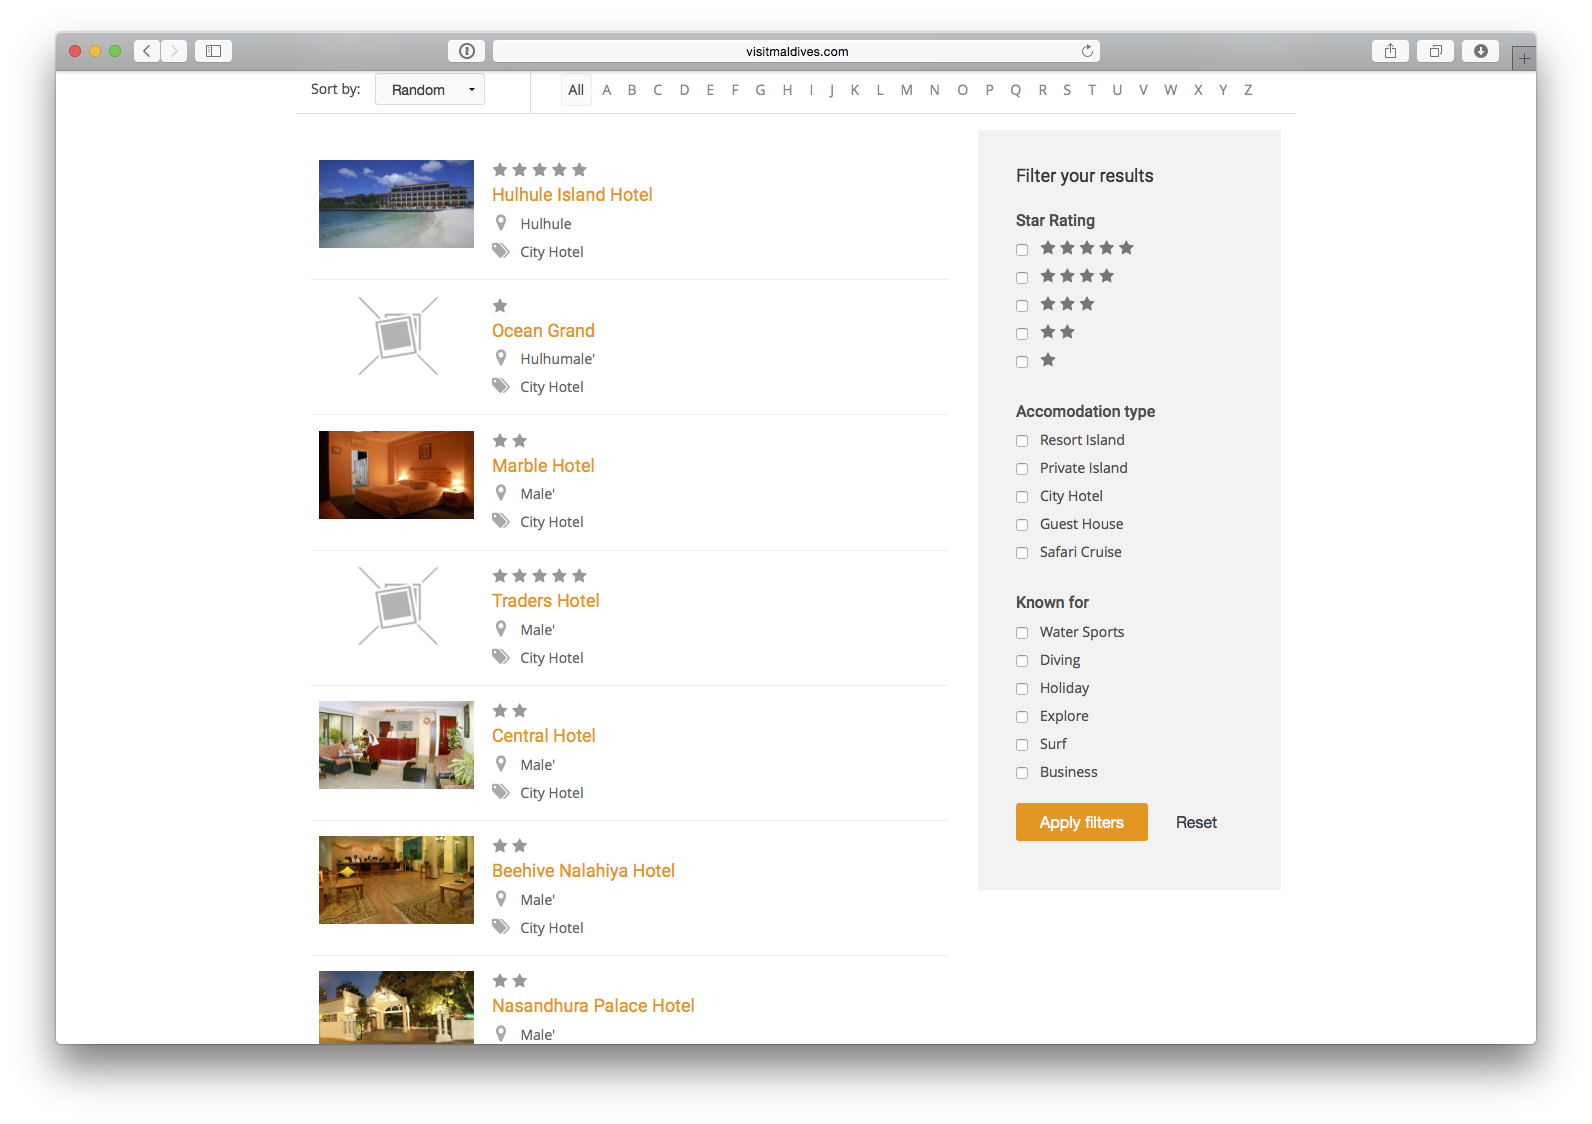Filter hotels by letter A

coord(606,90)
